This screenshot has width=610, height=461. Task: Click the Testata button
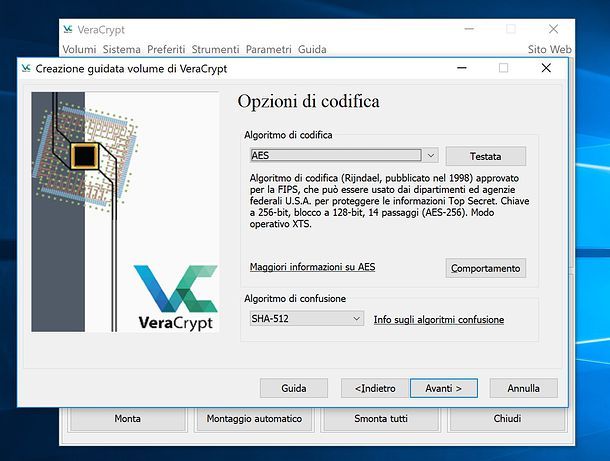[486, 156]
